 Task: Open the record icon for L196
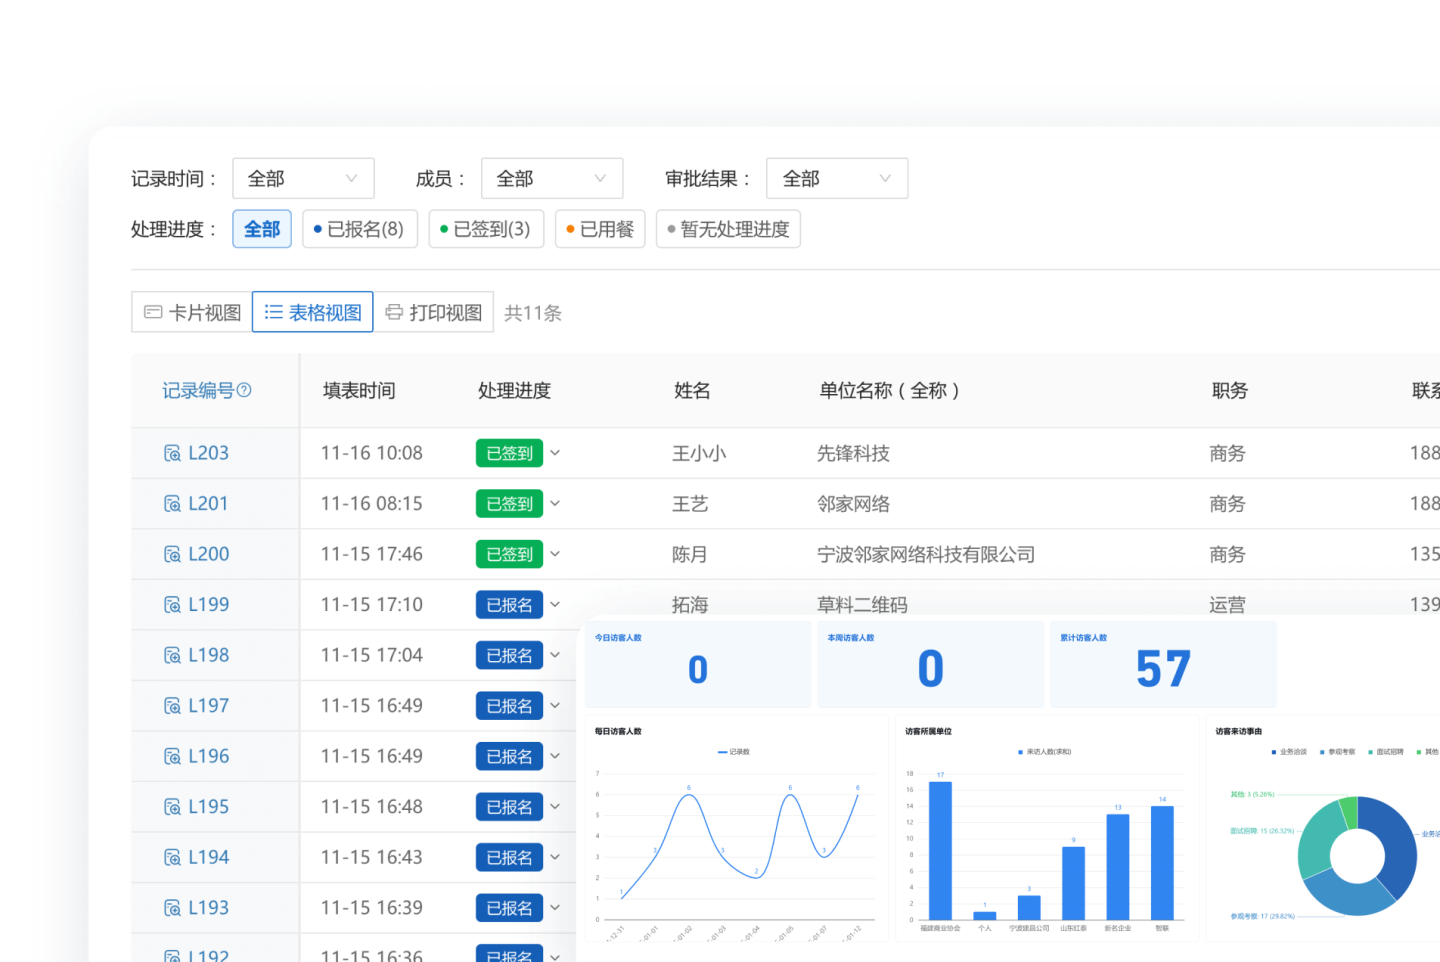point(172,757)
